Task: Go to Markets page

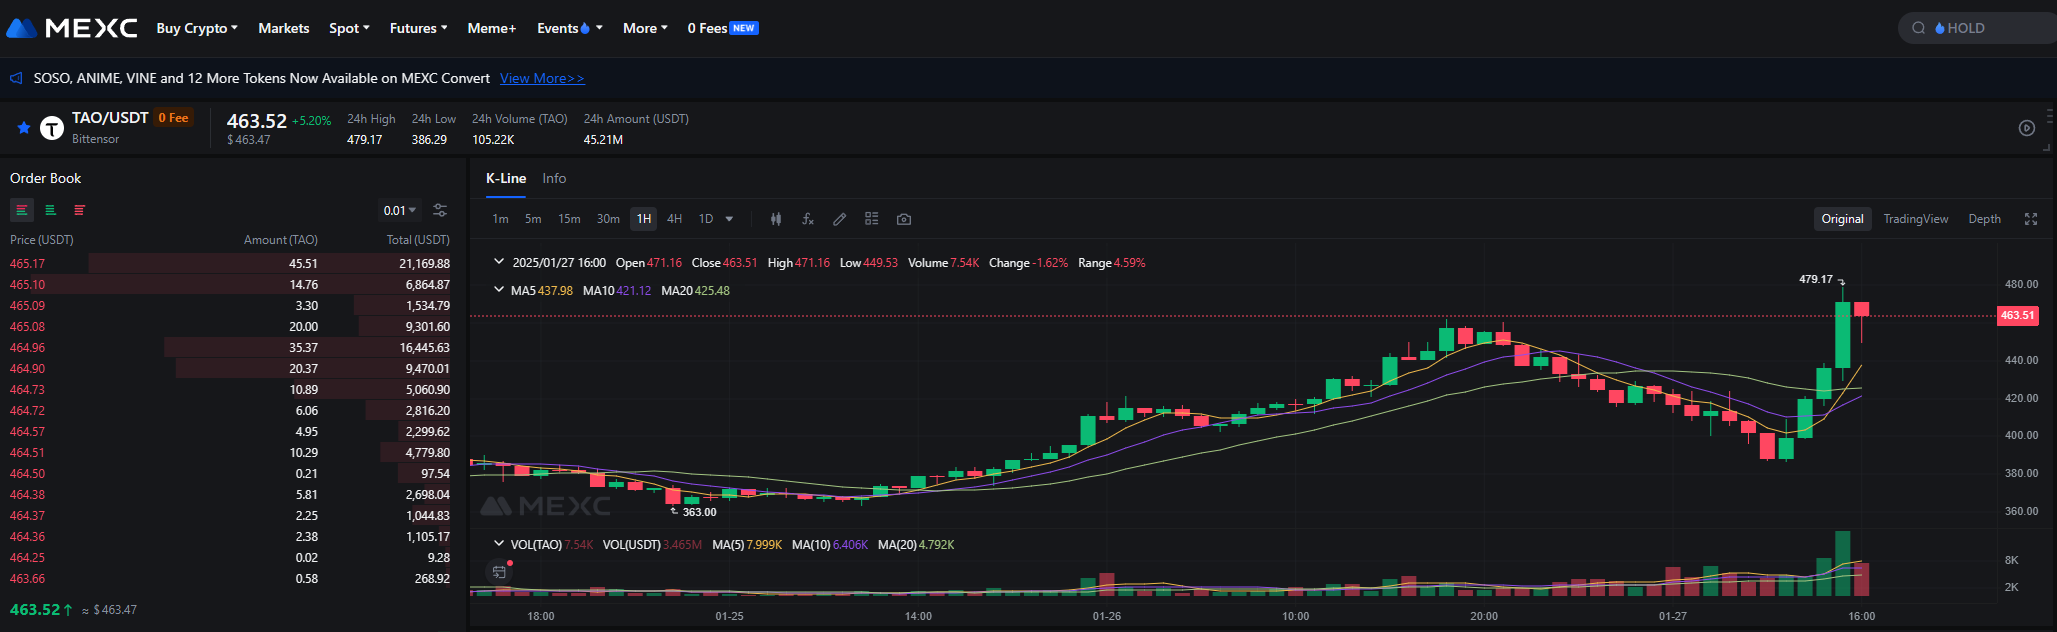Action: [x=284, y=28]
